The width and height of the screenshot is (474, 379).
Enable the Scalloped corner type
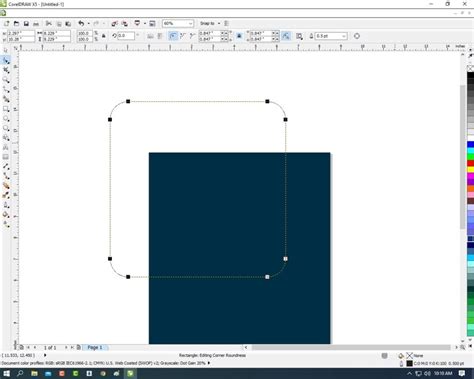click(x=183, y=36)
